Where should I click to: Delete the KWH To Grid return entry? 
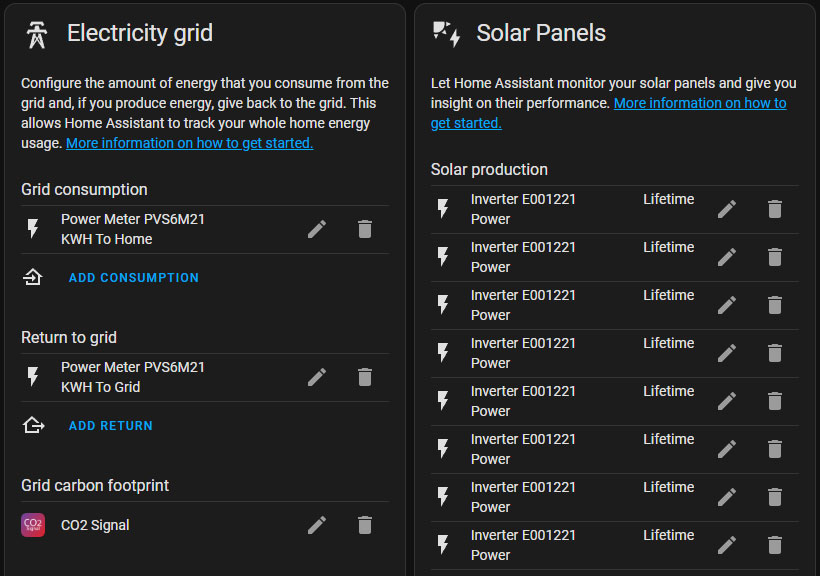coord(365,377)
